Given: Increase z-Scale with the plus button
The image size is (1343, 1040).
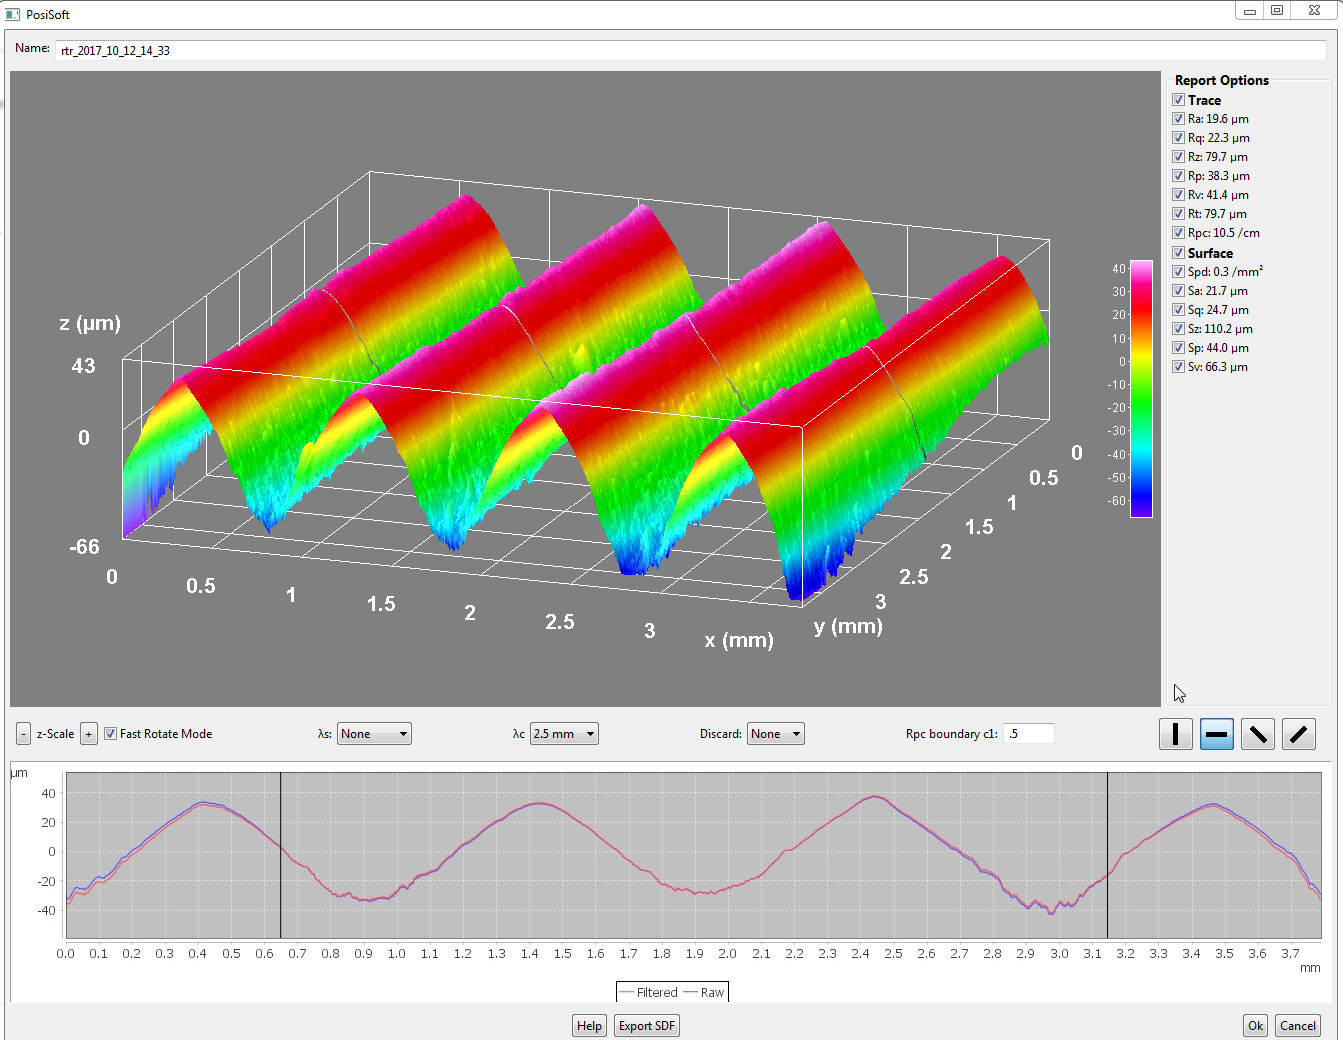Looking at the screenshot, I should tap(88, 734).
